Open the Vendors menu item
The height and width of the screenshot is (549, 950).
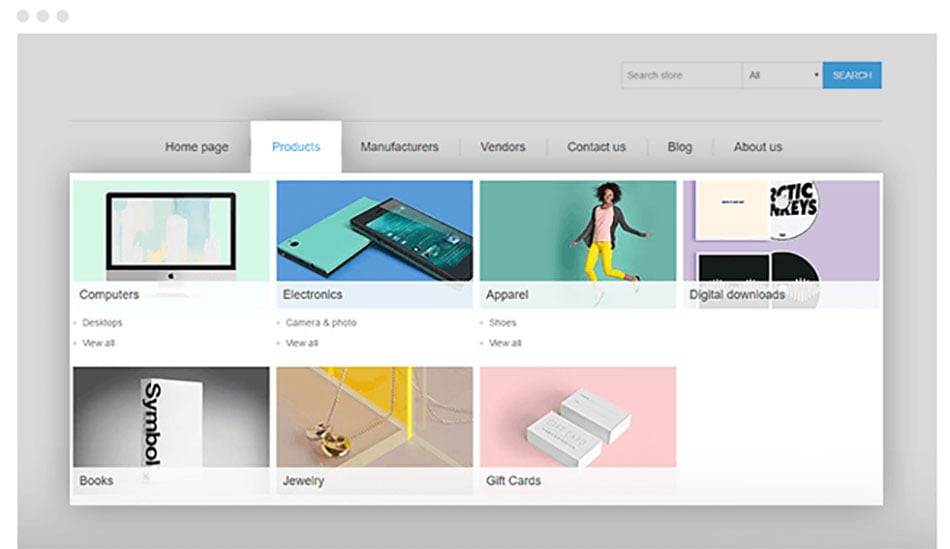(502, 147)
